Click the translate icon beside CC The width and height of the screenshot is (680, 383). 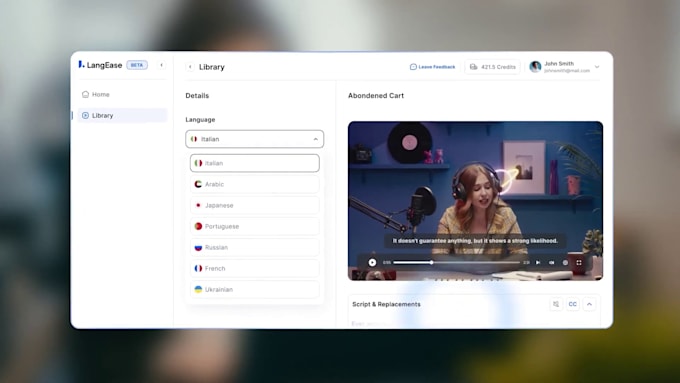tap(556, 304)
